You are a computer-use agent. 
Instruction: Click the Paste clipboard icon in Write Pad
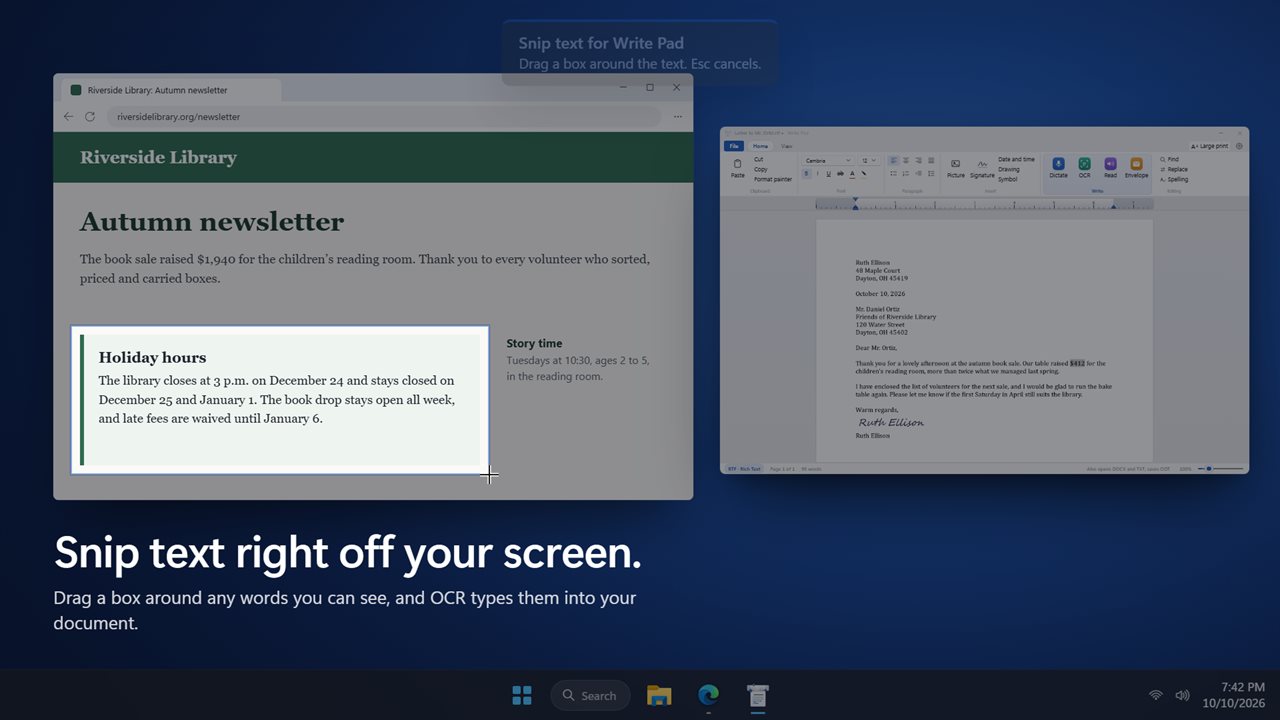[738, 163]
